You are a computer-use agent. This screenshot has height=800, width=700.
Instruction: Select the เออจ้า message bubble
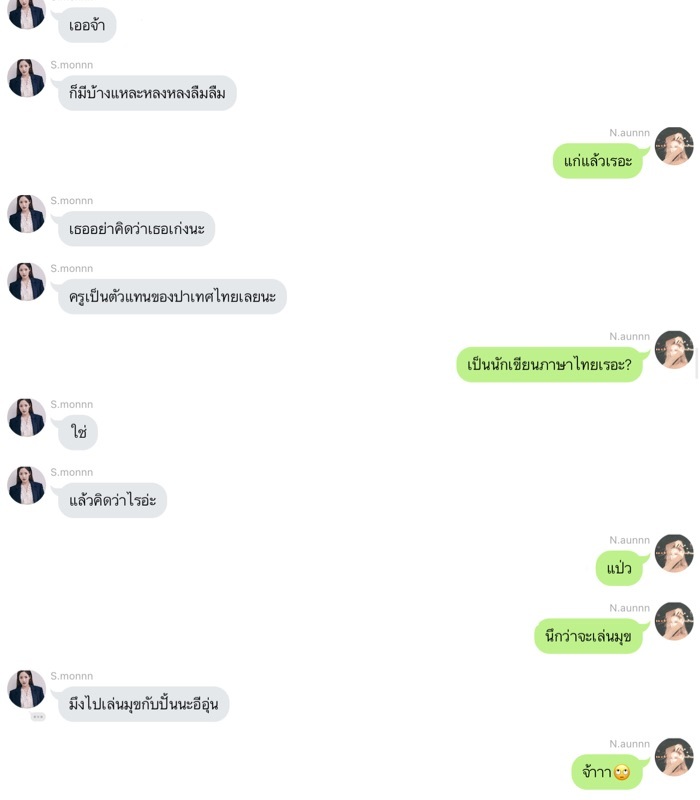click(87, 25)
